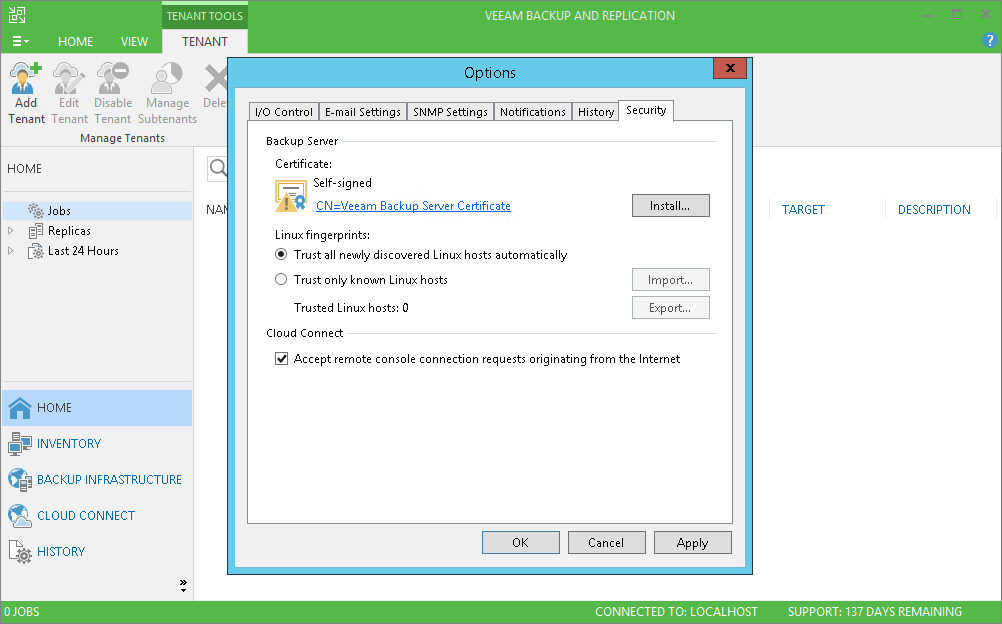Open help via question mark icon

(x=989, y=40)
